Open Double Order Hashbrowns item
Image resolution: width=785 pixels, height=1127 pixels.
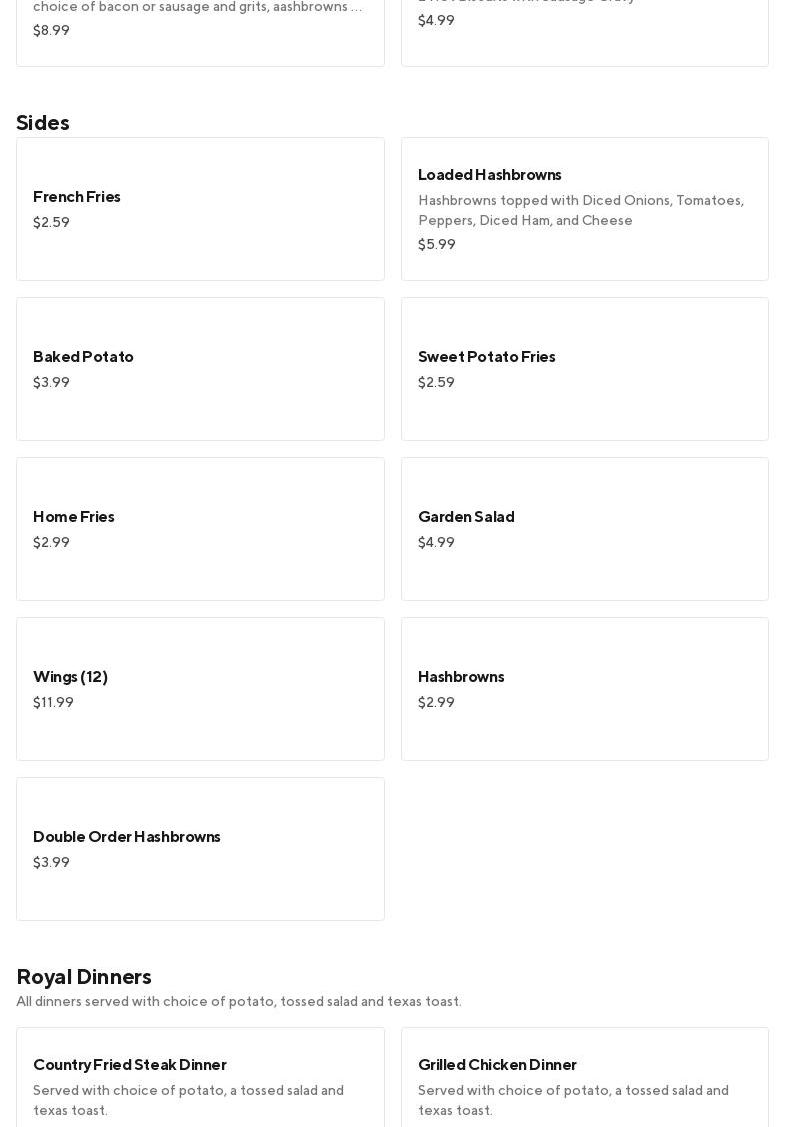pyautogui.click(x=200, y=848)
